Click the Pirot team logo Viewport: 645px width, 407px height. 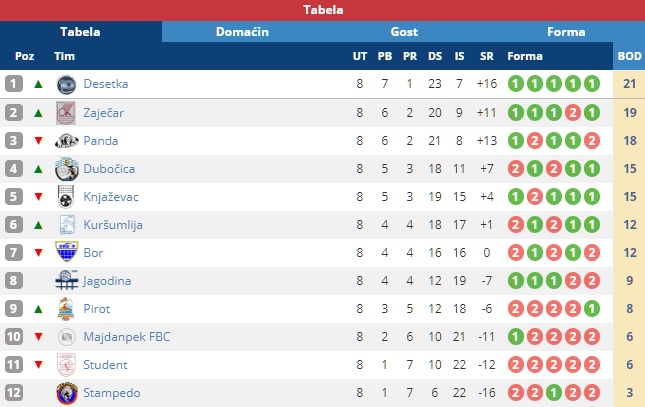point(66,309)
